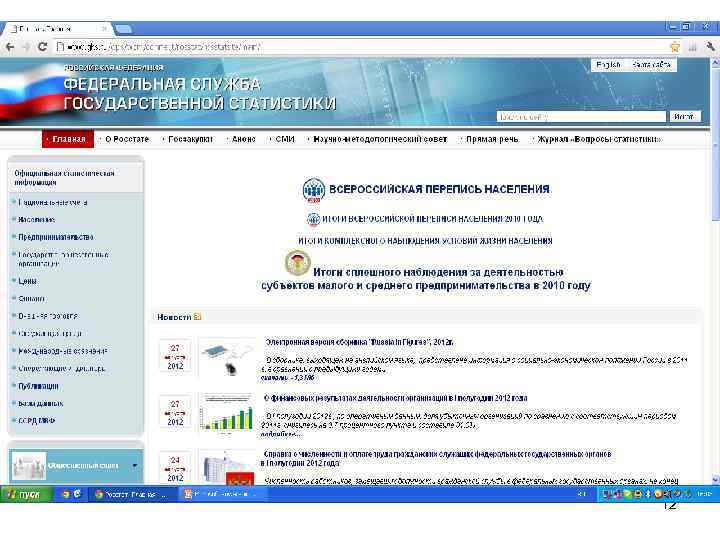This screenshot has height=540, width=720.
Task: Click the census logo icon beside Всероссийская перепись населения
Action: pos(314,190)
